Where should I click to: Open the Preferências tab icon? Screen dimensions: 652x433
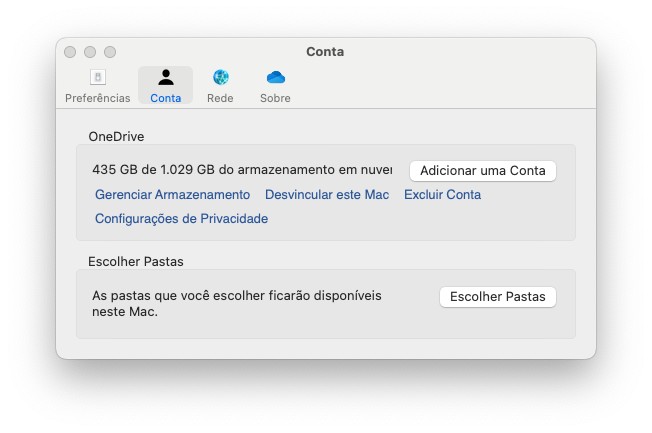click(x=97, y=78)
